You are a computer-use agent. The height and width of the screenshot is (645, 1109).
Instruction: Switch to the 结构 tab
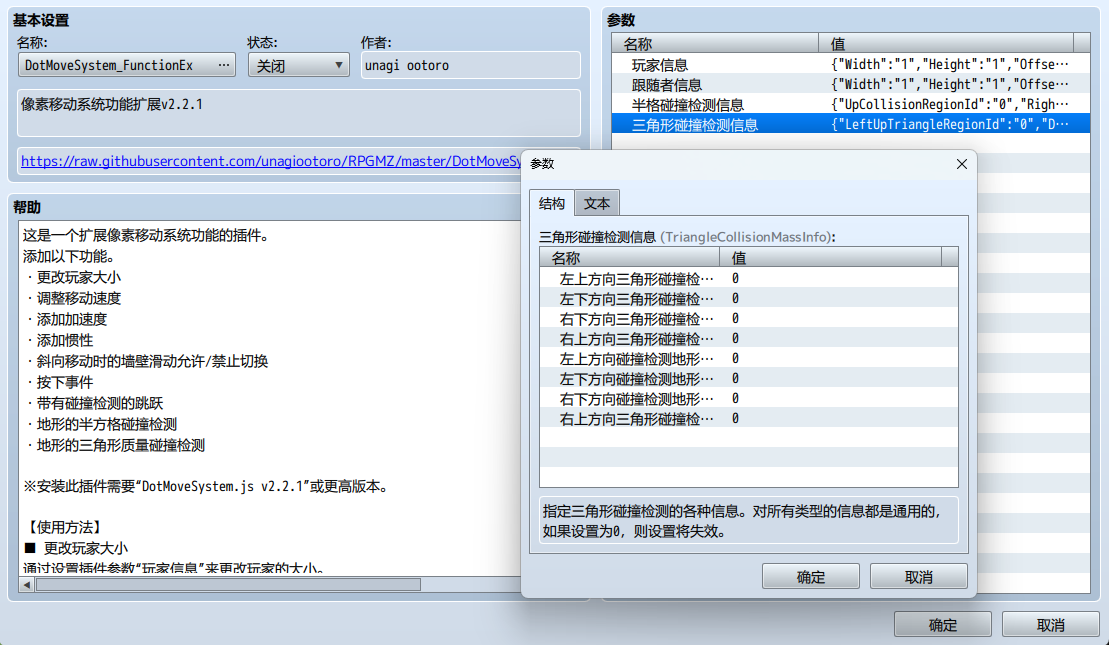(x=552, y=204)
